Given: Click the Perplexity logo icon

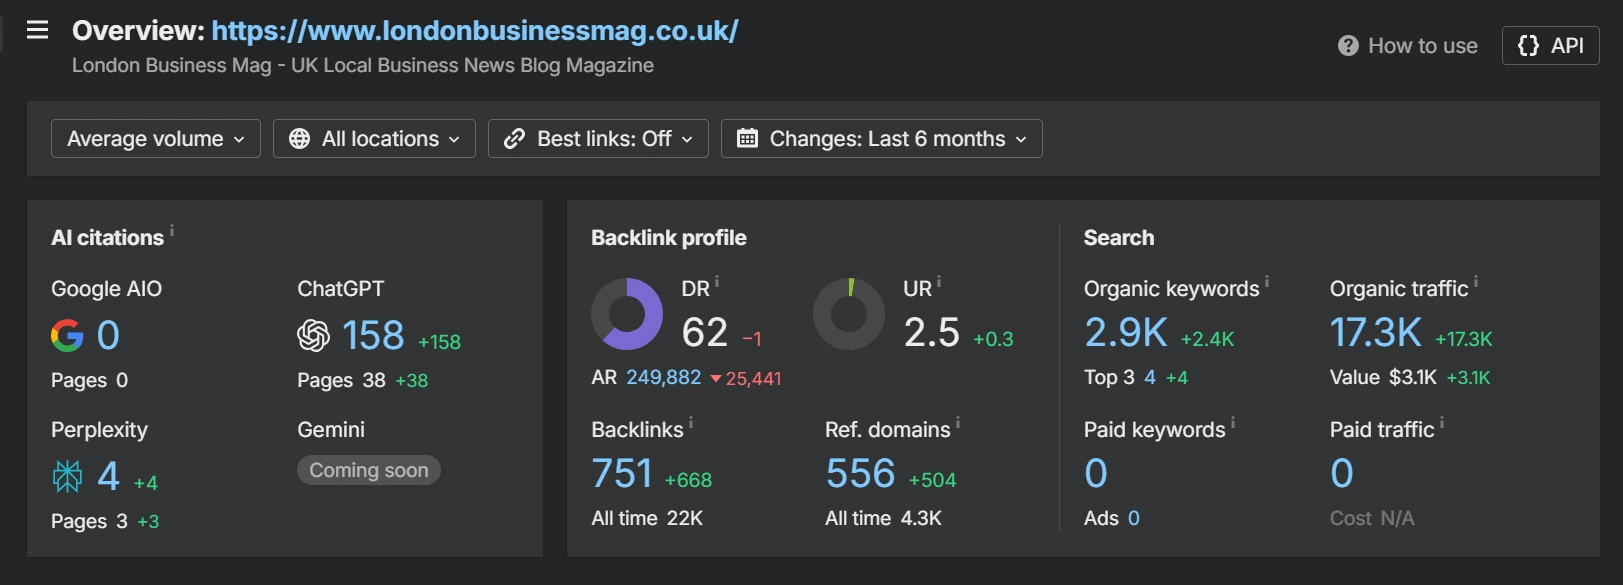Looking at the screenshot, I should pyautogui.click(x=67, y=477).
